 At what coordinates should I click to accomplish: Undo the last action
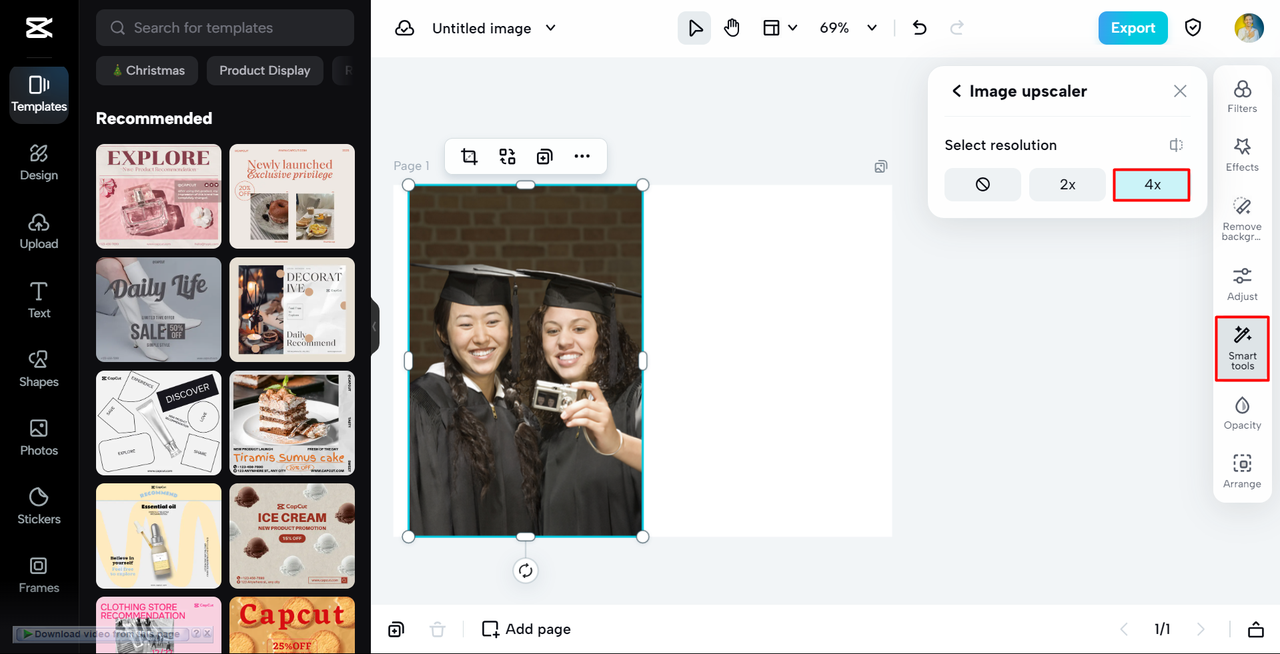tap(920, 28)
